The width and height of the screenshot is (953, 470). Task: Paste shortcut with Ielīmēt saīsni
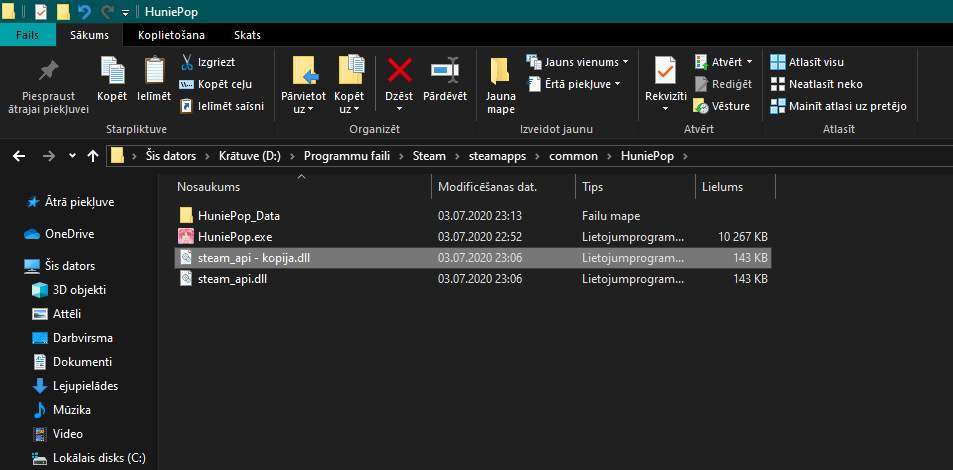point(222,106)
